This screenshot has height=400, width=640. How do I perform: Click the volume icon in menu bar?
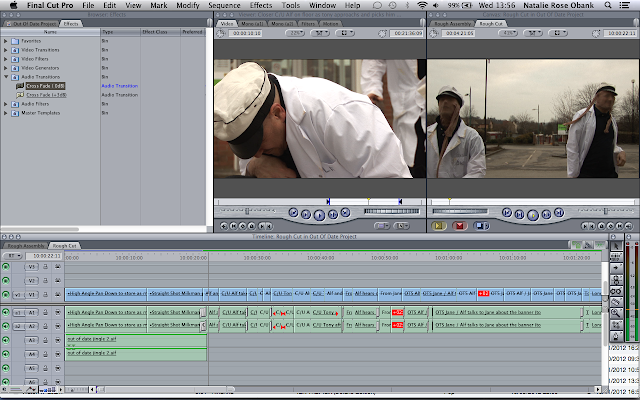click(x=436, y=5)
